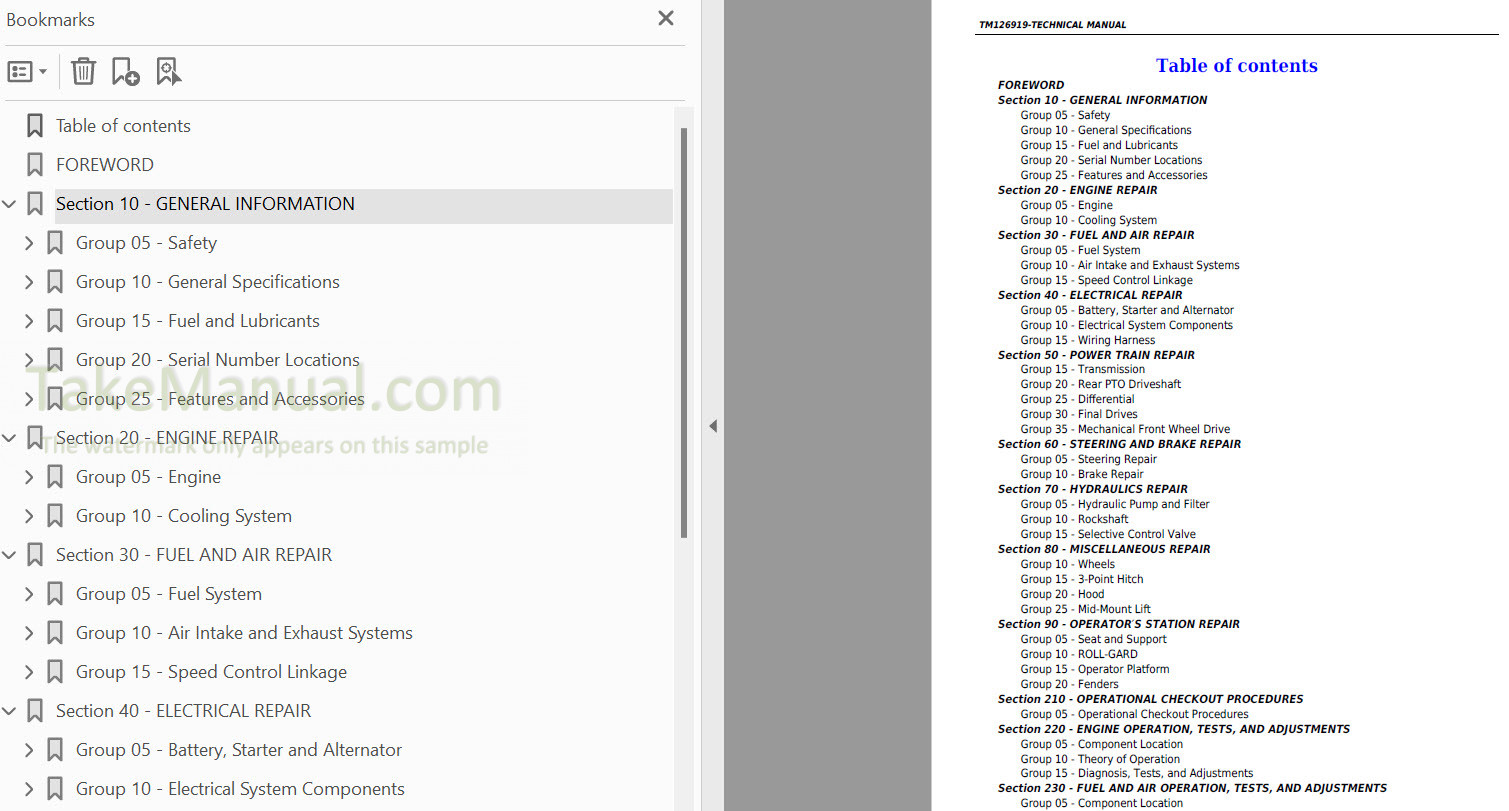The image size is (1509, 811).
Task: Click the bookmark icon beside Group 05 - Engine
Action: coord(55,477)
